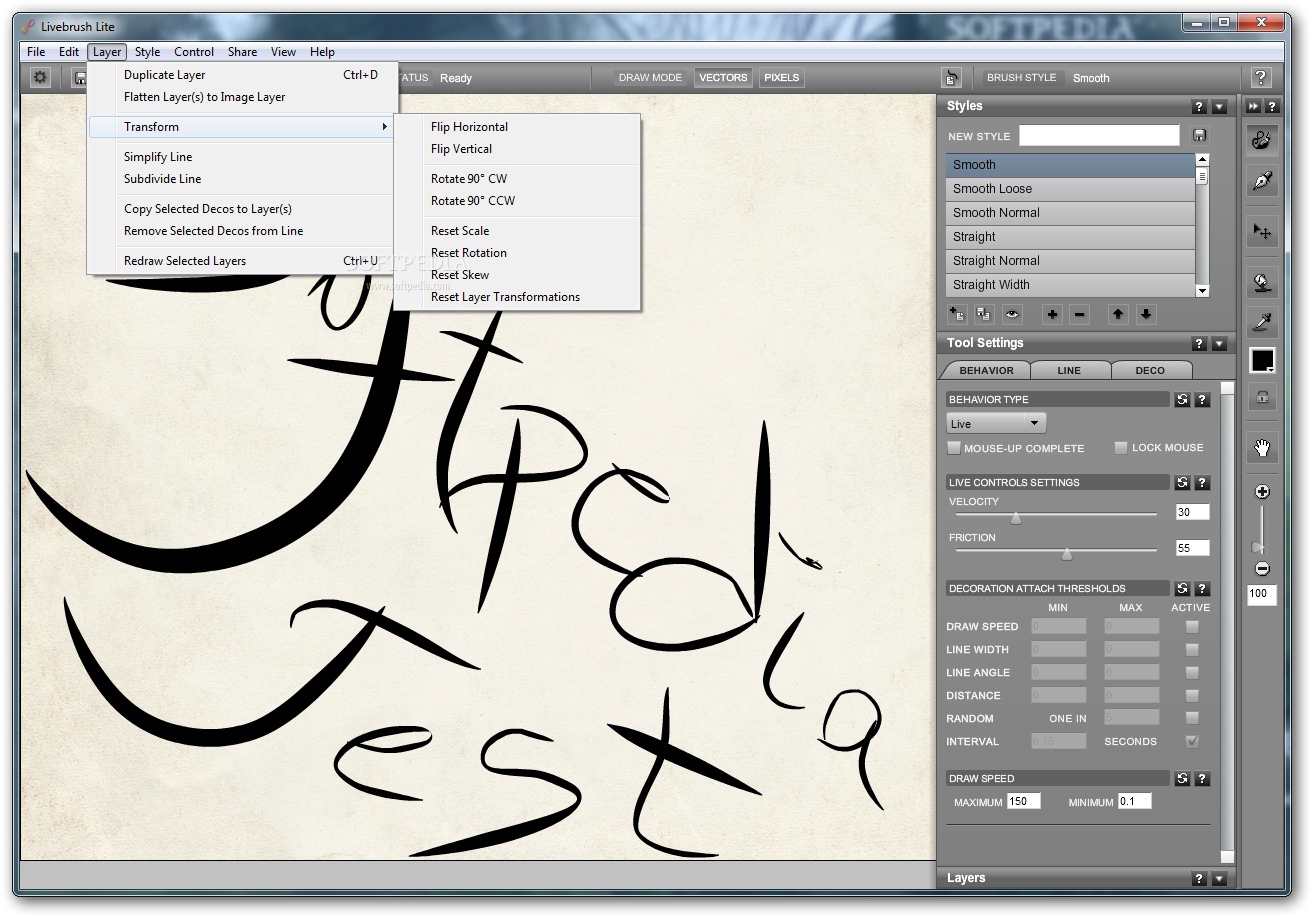Enable the Mouse-Up Complete checkbox

[954, 448]
